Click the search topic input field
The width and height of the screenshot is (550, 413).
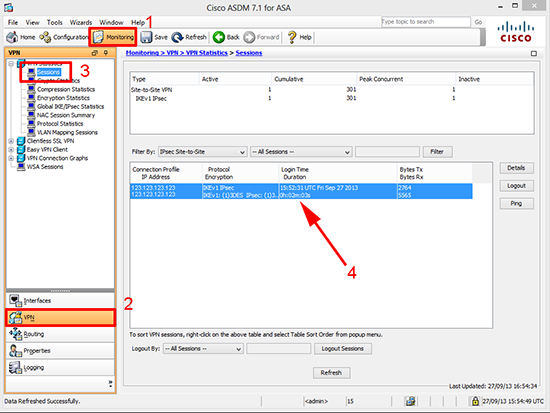(425, 22)
